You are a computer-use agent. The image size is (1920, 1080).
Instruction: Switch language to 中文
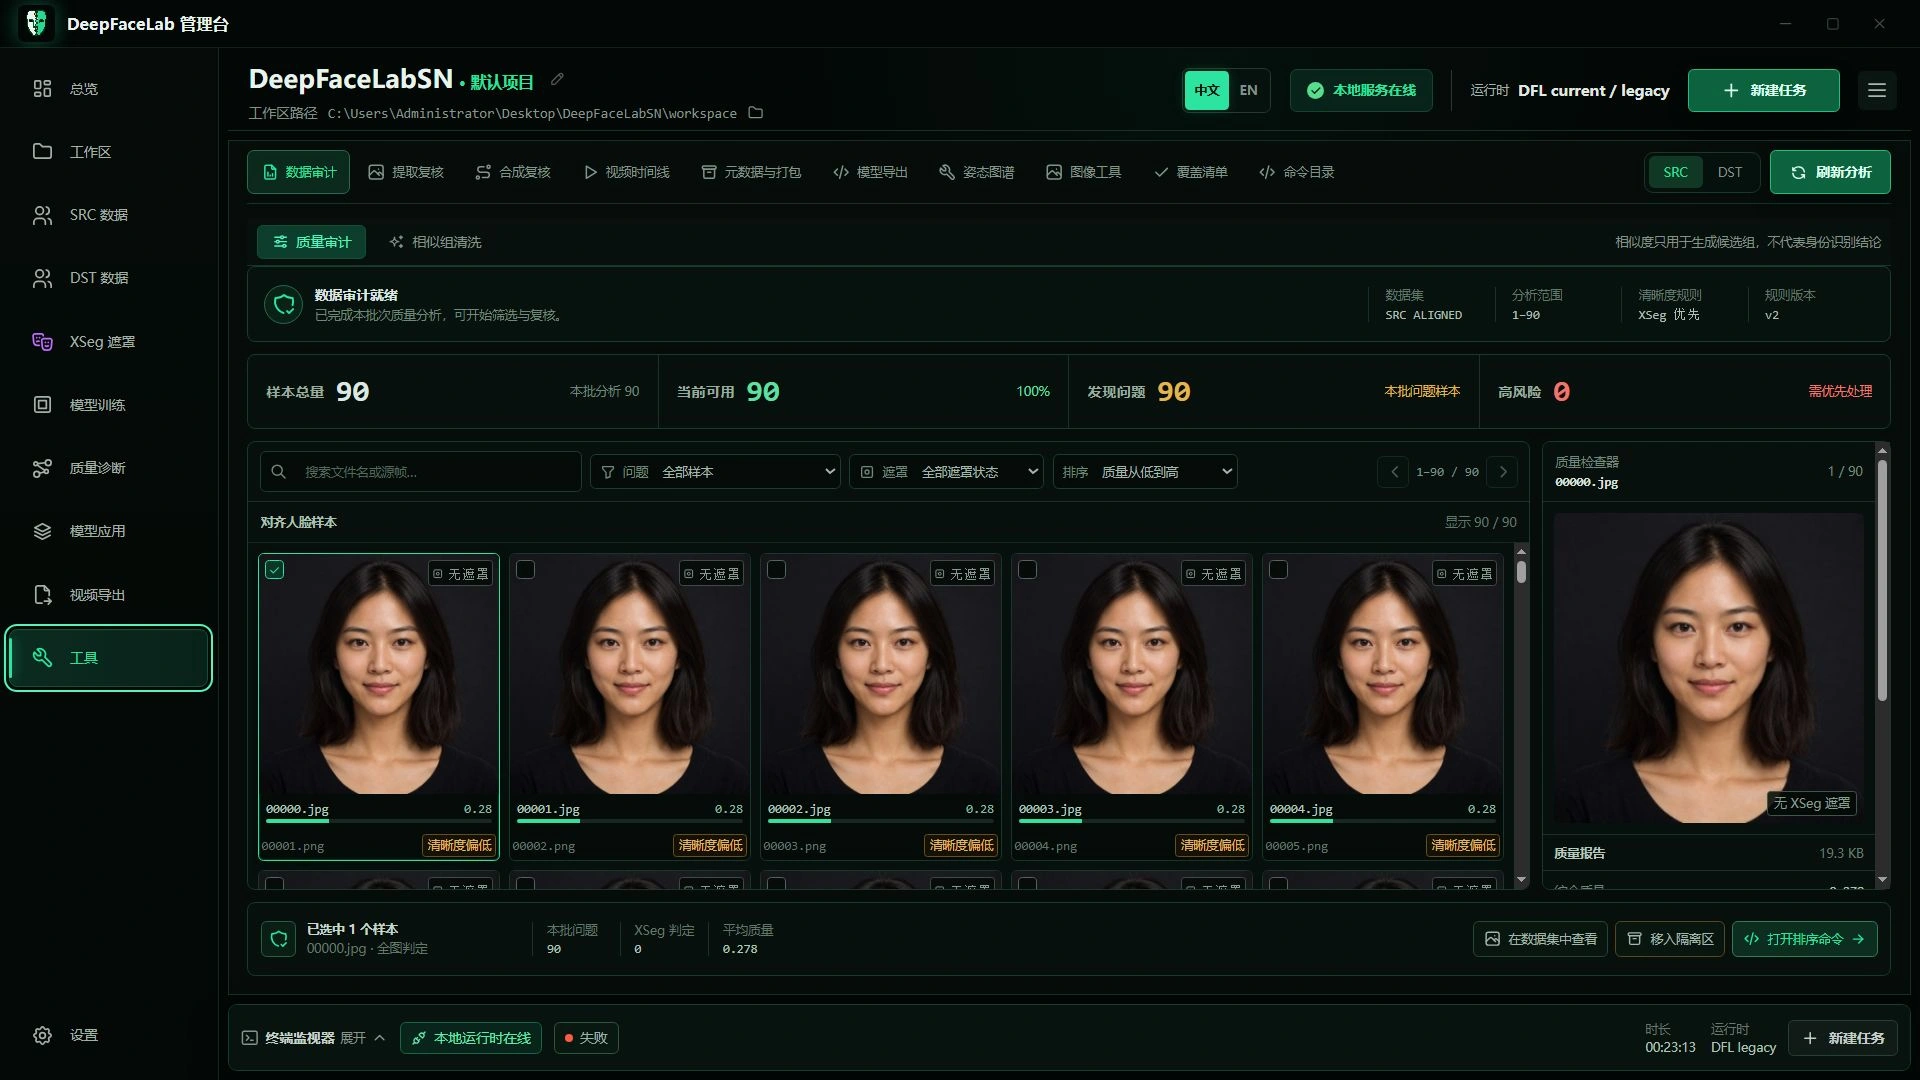click(1207, 90)
